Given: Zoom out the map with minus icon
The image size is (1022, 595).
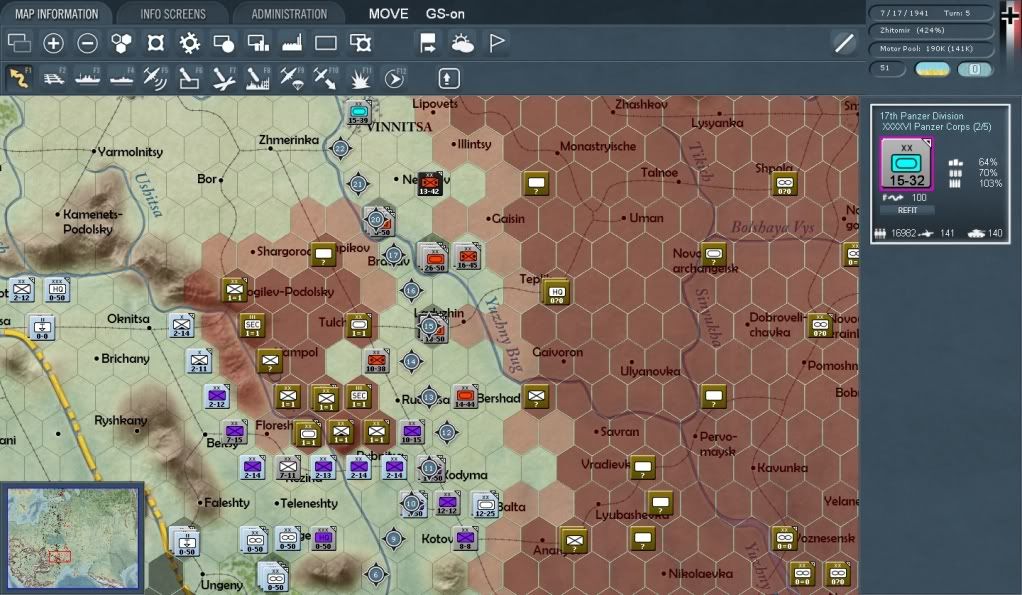Looking at the screenshot, I should (87, 43).
